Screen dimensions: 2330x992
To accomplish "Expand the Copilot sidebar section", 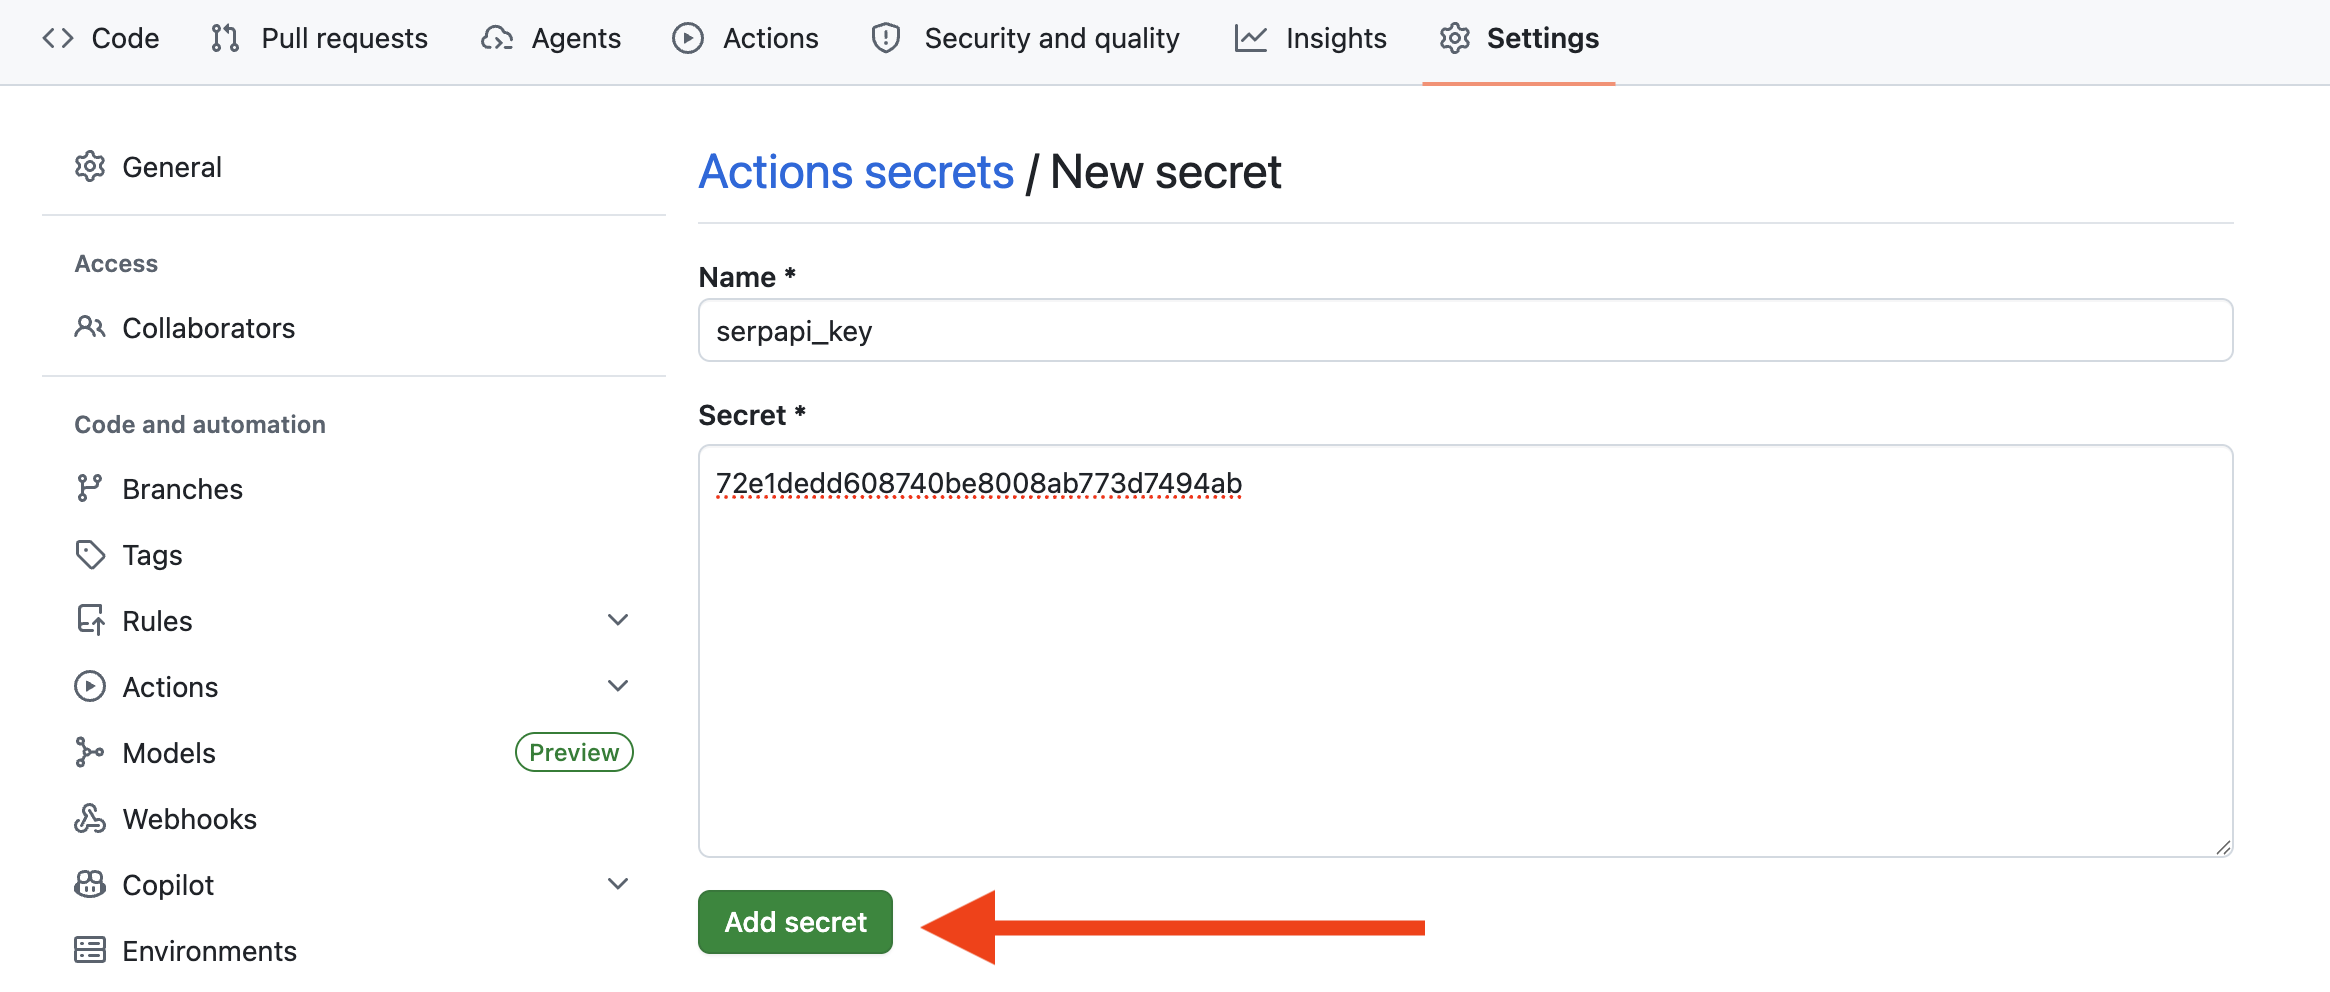I will tap(618, 884).
